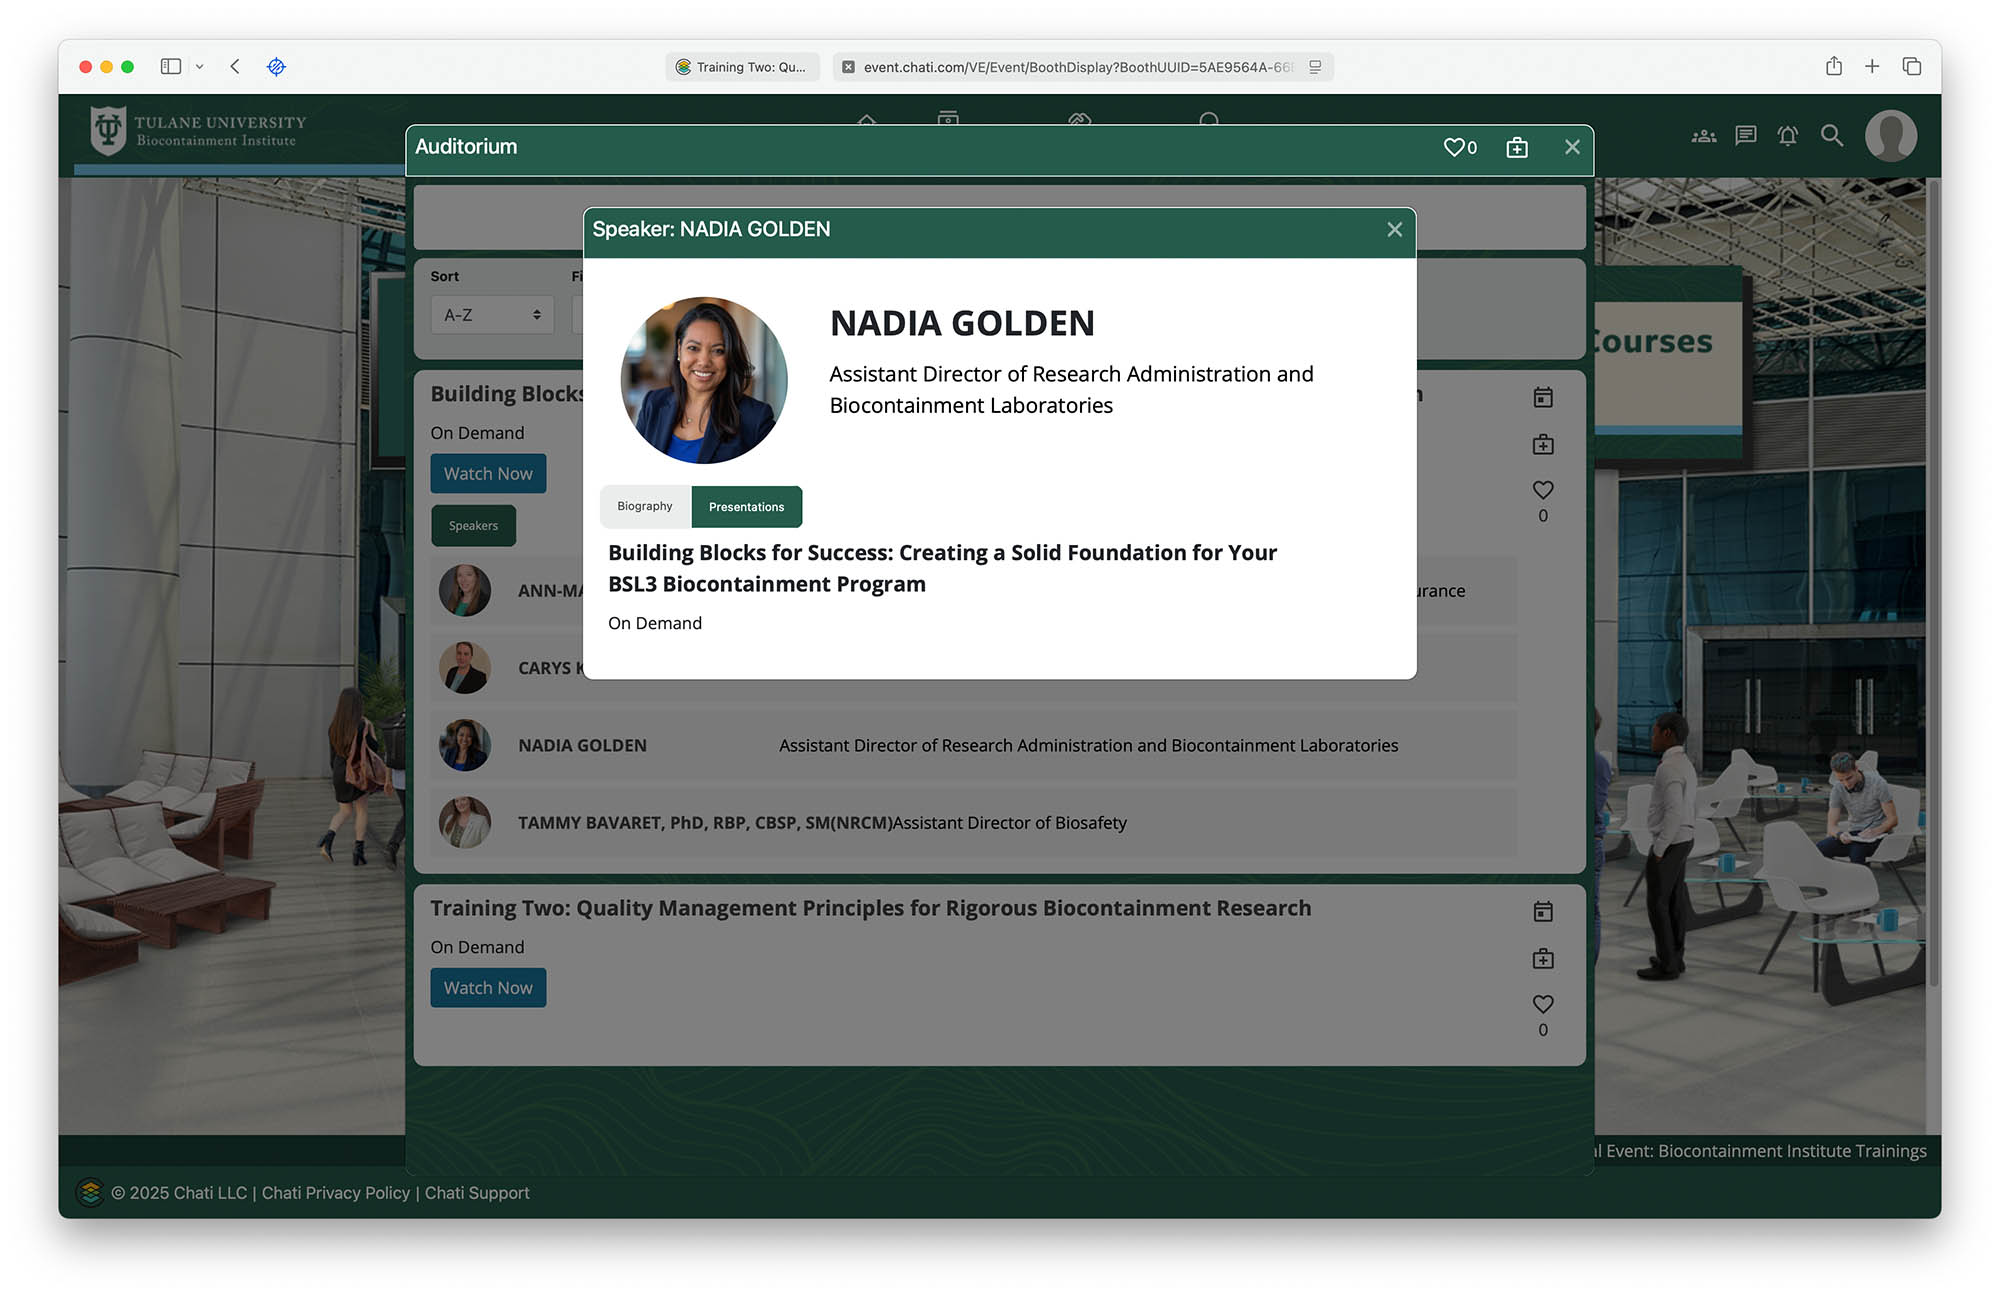Close the Nadia Golden speaker dialog
This screenshot has height=1296, width=2000.
point(1394,230)
